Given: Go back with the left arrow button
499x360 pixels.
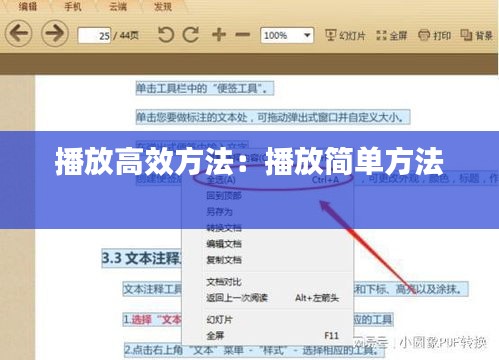Looking at the screenshot, I should pyautogui.click(x=18, y=33).
